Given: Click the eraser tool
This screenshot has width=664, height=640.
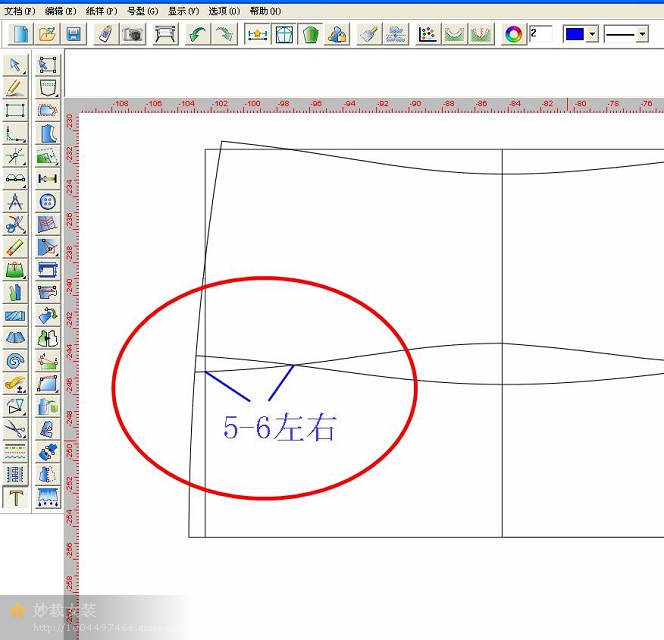Looking at the screenshot, I should pos(15,247).
